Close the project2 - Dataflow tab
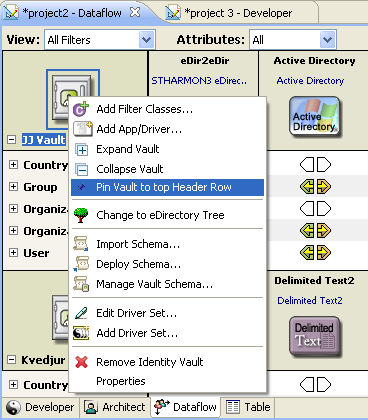 pos(135,12)
